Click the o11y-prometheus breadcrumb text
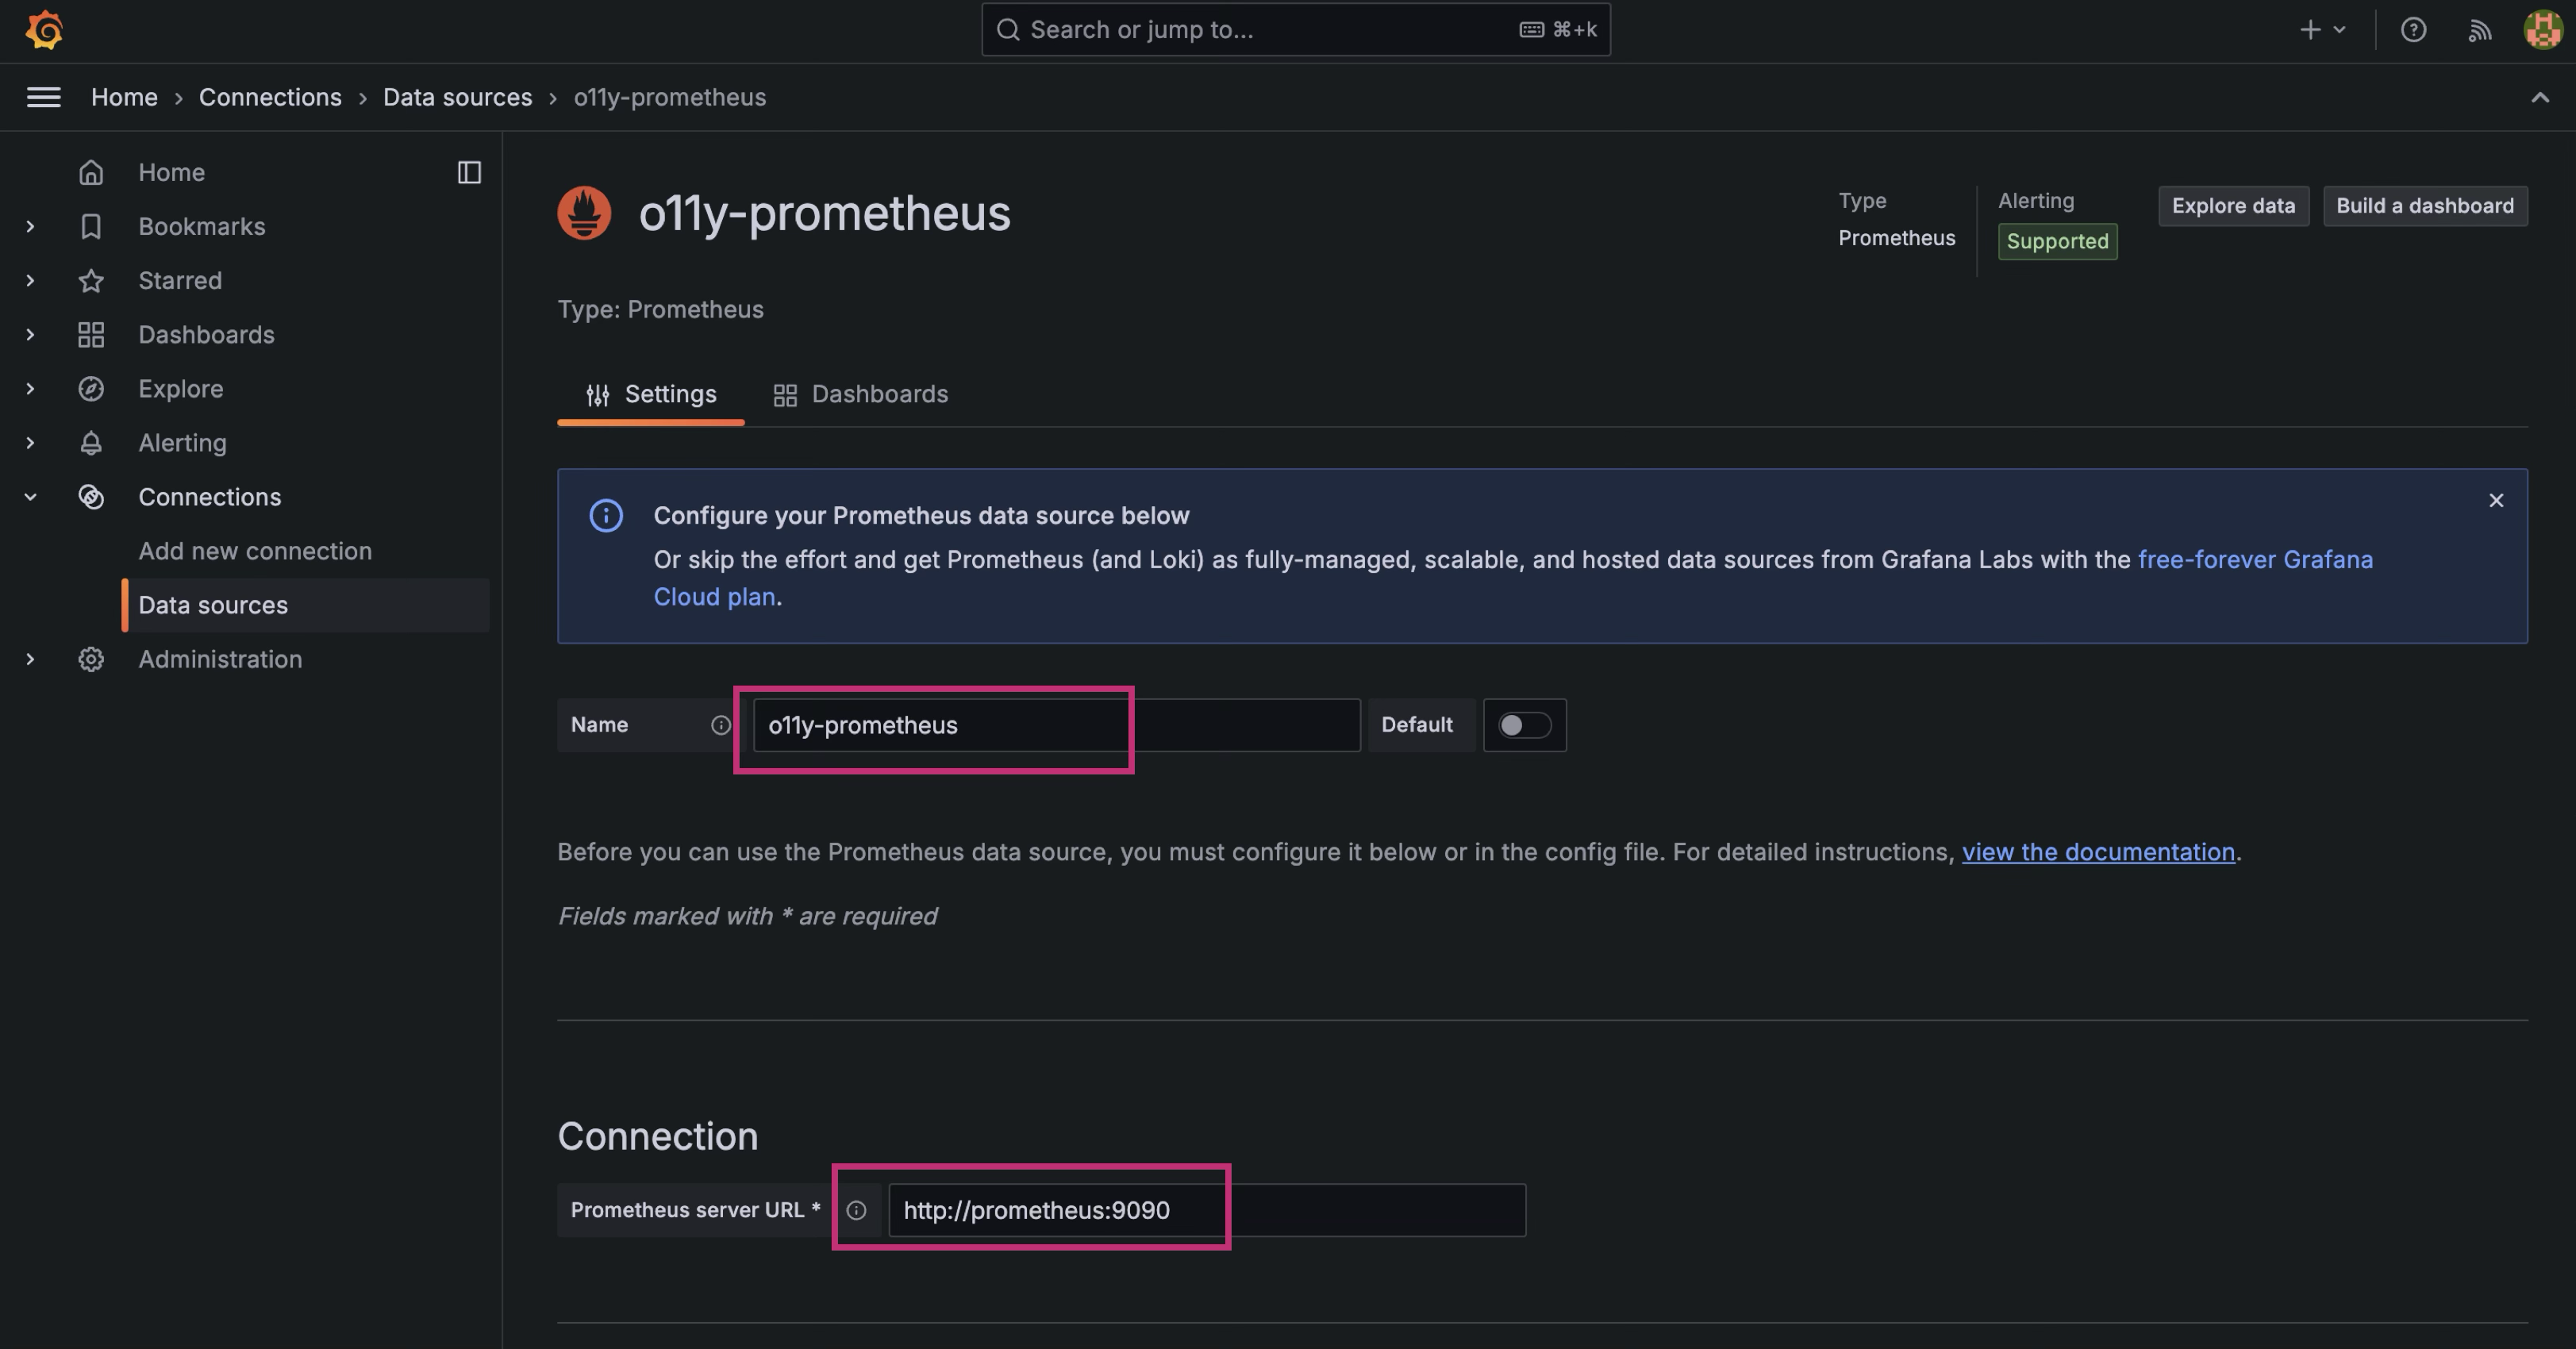The image size is (2576, 1349). click(x=669, y=97)
